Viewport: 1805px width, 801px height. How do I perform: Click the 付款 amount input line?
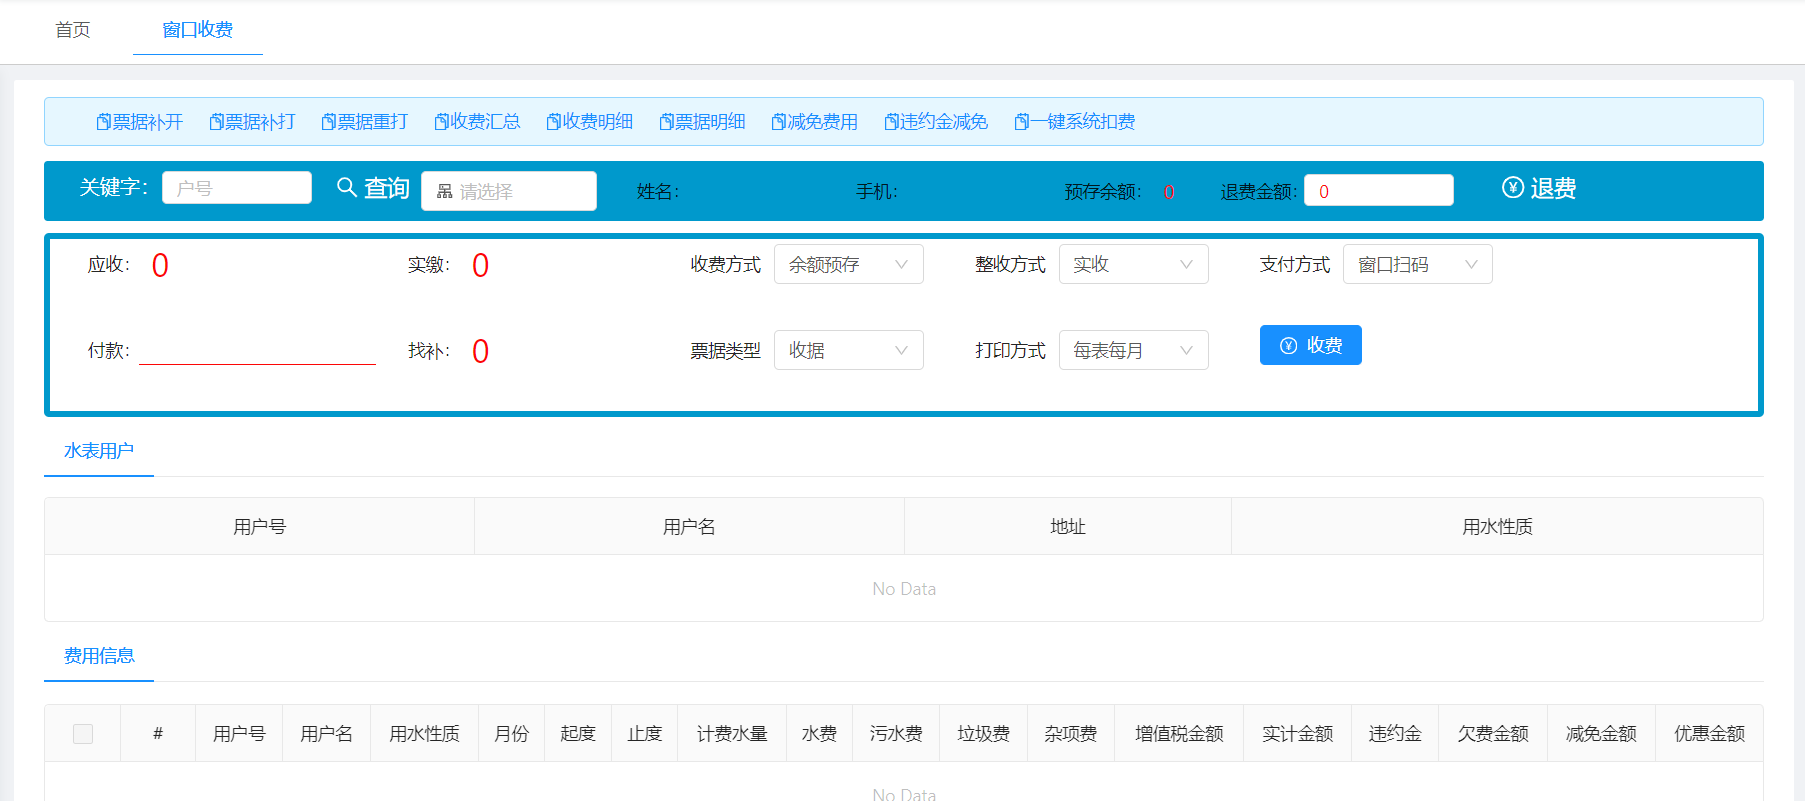click(257, 351)
